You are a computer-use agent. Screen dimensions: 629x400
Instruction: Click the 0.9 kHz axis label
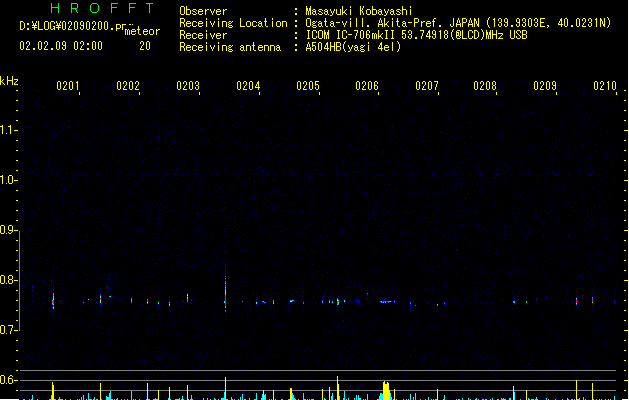pyautogui.click(x=8, y=230)
